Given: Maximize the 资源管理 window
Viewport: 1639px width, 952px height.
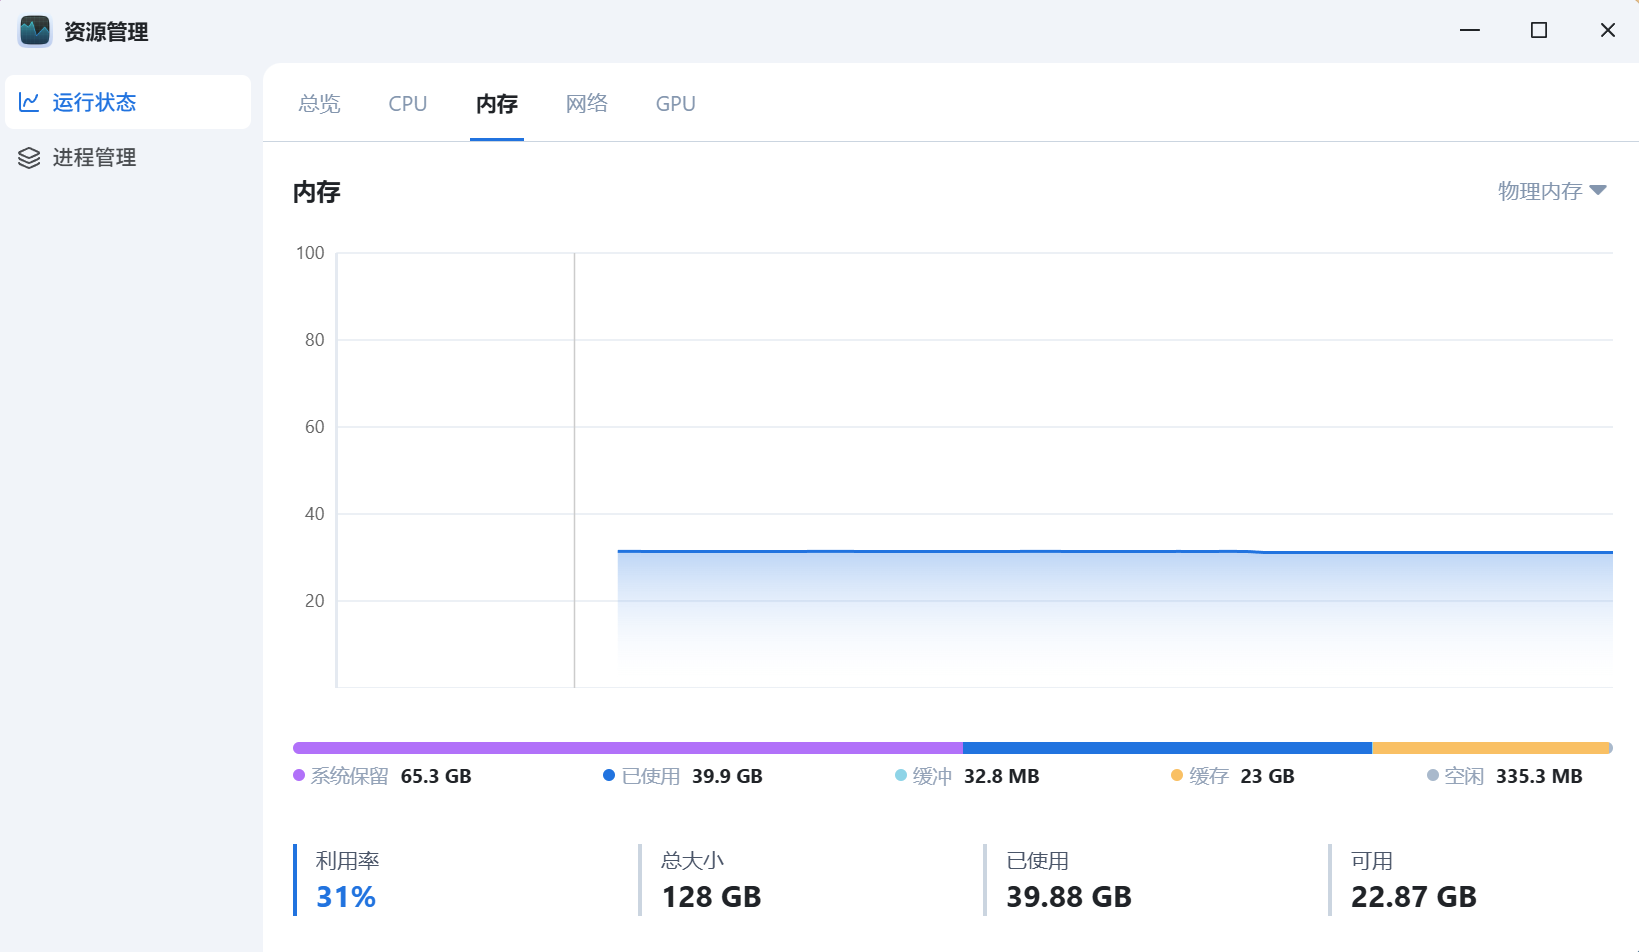Looking at the screenshot, I should pyautogui.click(x=1539, y=31).
